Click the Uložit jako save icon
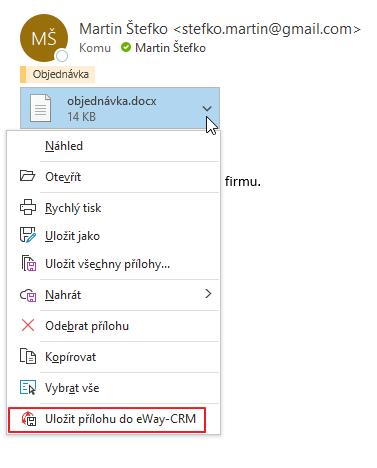This screenshot has height=468, width=377. tap(28, 235)
